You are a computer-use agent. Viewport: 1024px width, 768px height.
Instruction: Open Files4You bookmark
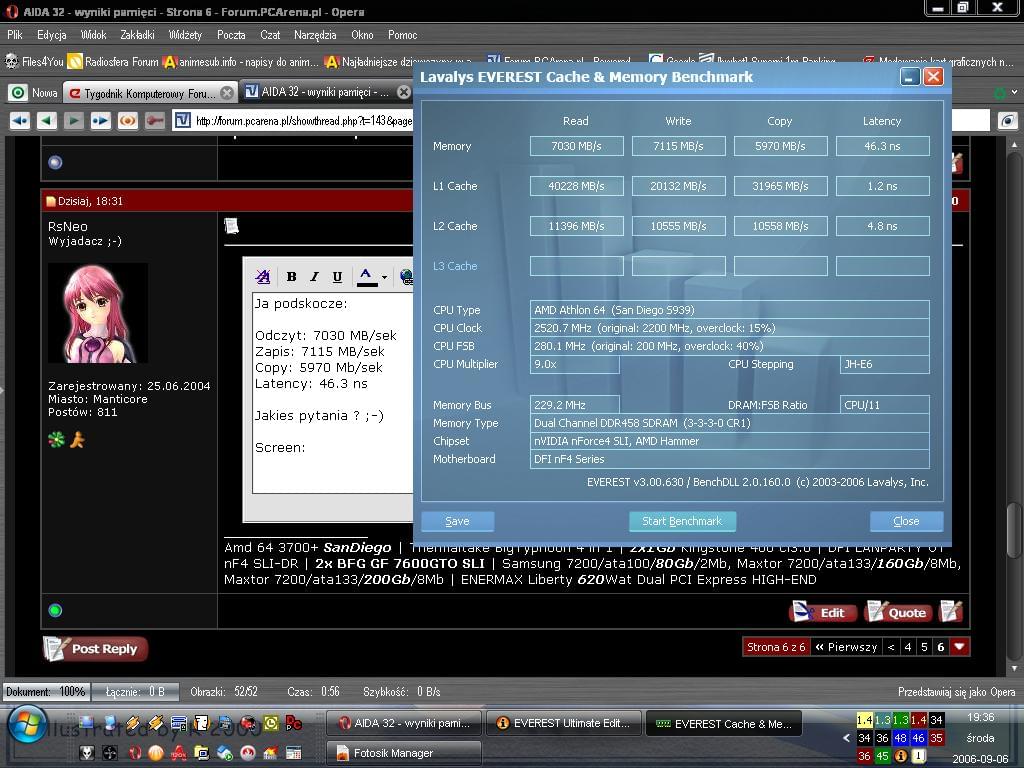(x=35, y=61)
